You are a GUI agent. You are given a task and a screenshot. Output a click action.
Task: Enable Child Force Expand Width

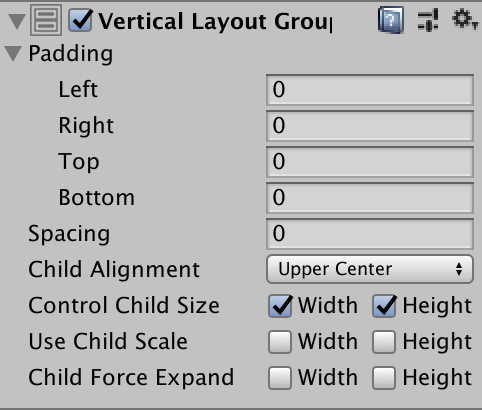click(x=280, y=378)
